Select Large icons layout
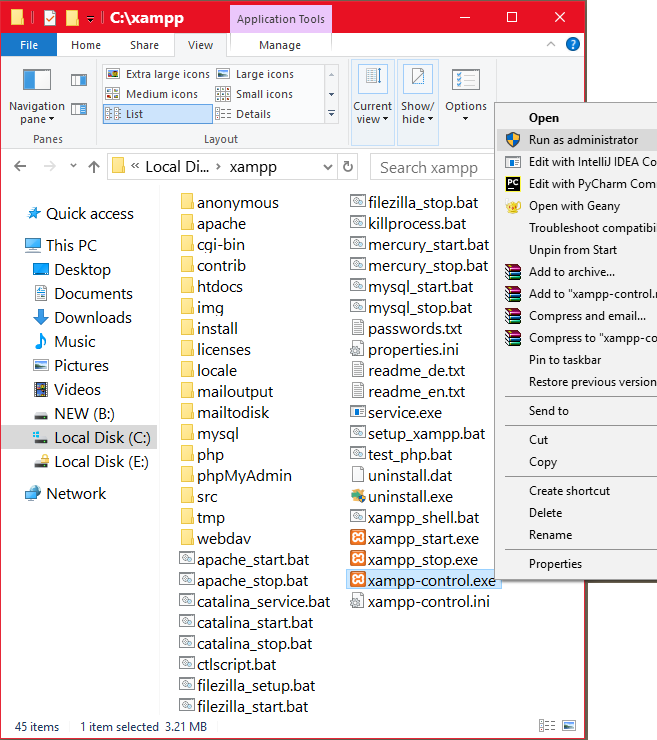 click(255, 74)
